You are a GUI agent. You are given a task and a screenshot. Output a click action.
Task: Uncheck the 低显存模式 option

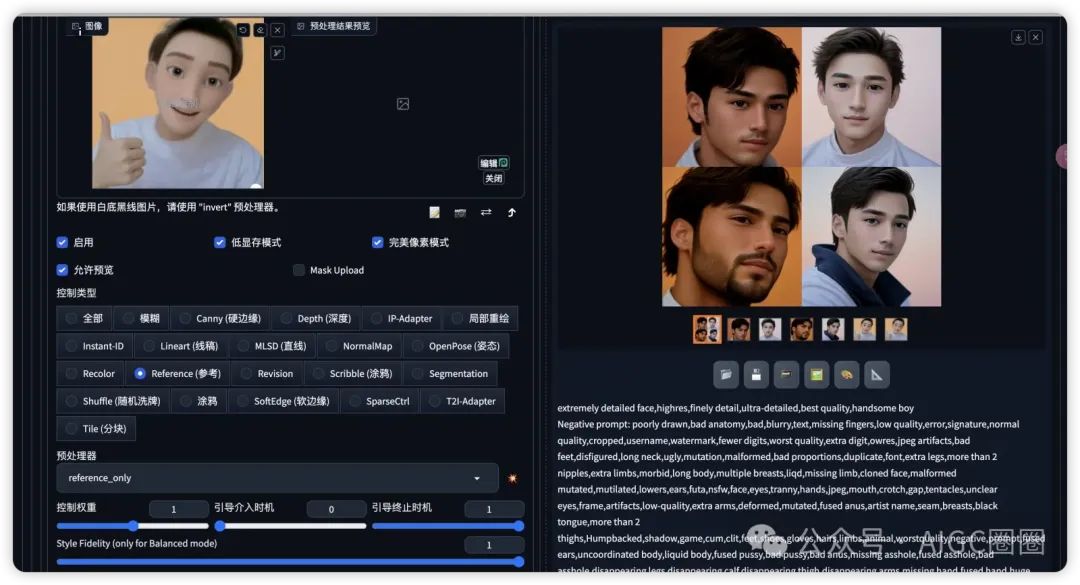(219, 242)
